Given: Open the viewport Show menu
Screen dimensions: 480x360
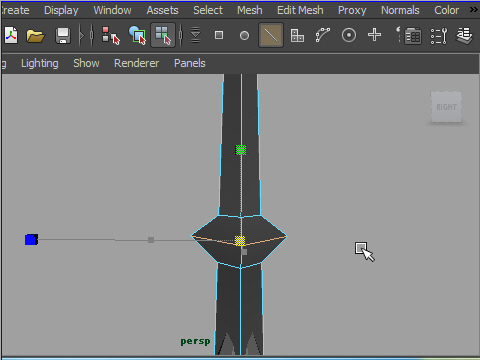Looking at the screenshot, I should point(86,63).
